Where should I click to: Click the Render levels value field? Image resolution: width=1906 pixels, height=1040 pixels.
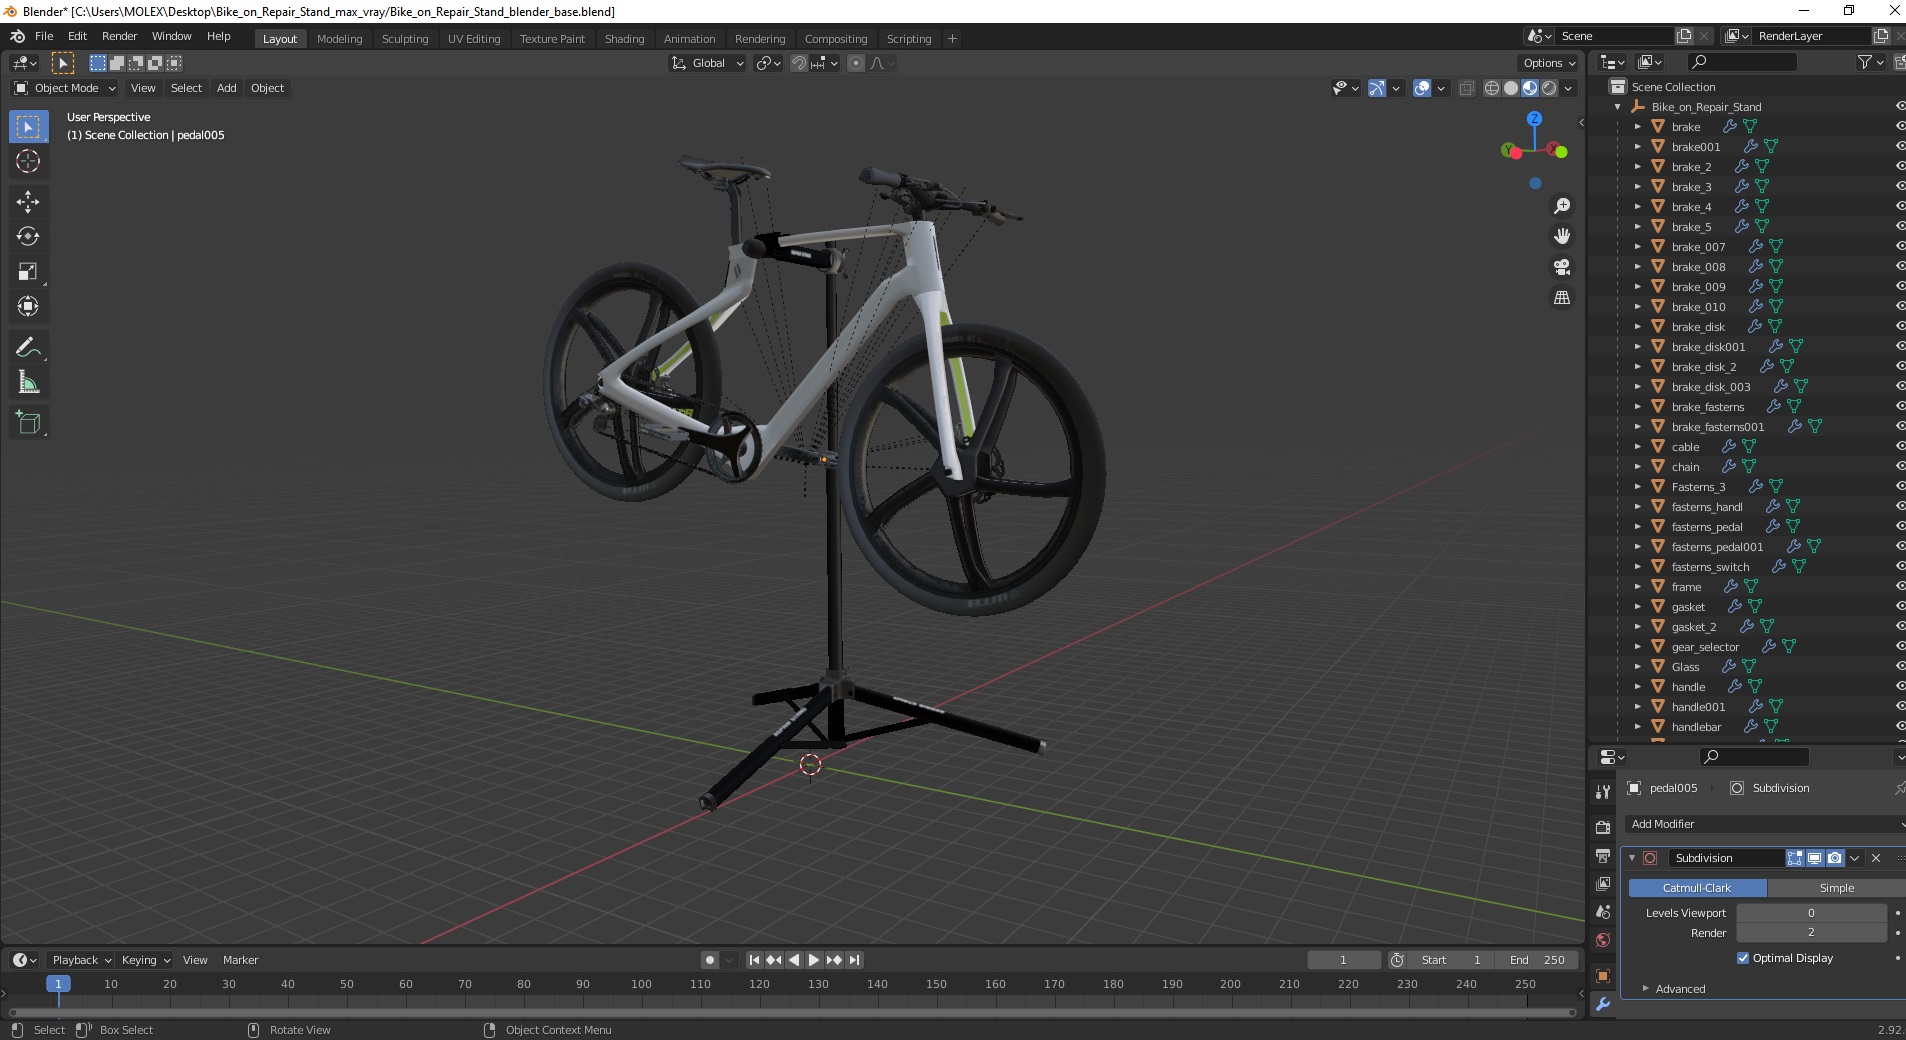click(x=1811, y=933)
